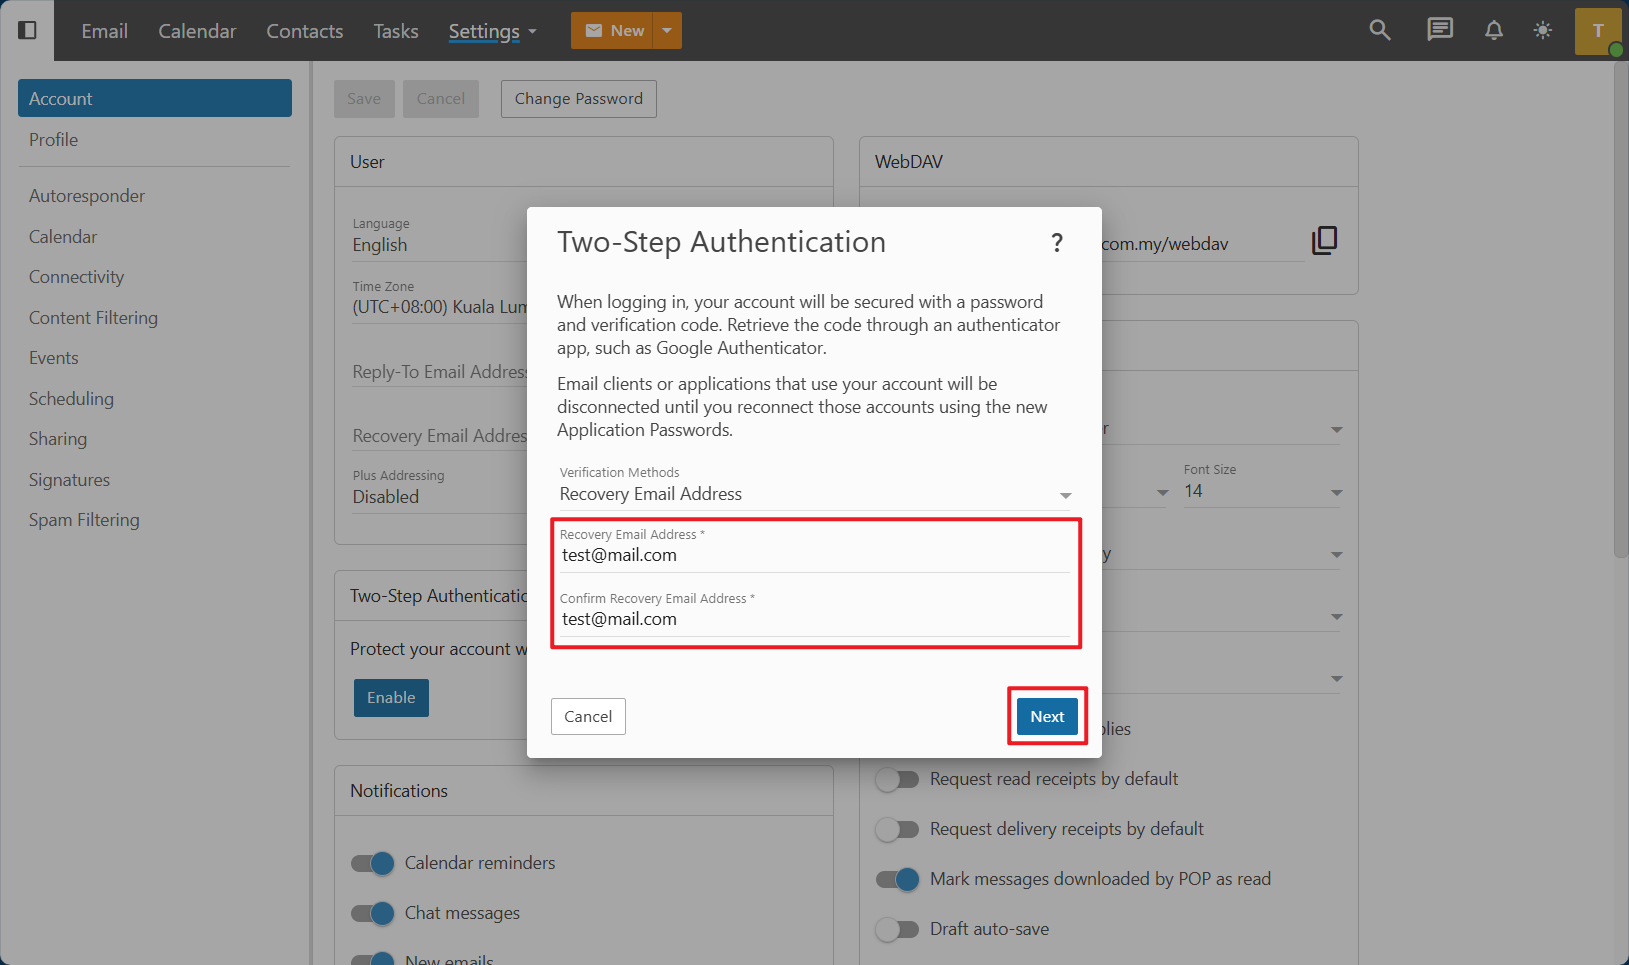This screenshot has height=965, width=1629.
Task: Toggle the light/dark theme sun icon
Action: (x=1543, y=30)
